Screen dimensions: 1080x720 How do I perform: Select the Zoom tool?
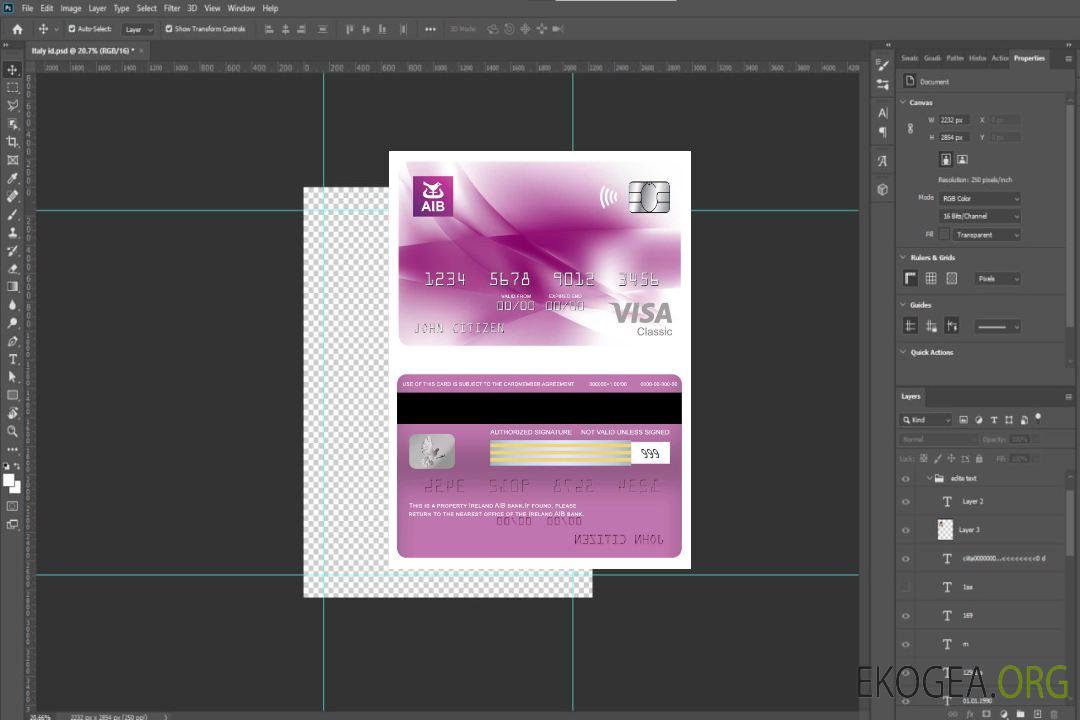(x=12, y=431)
